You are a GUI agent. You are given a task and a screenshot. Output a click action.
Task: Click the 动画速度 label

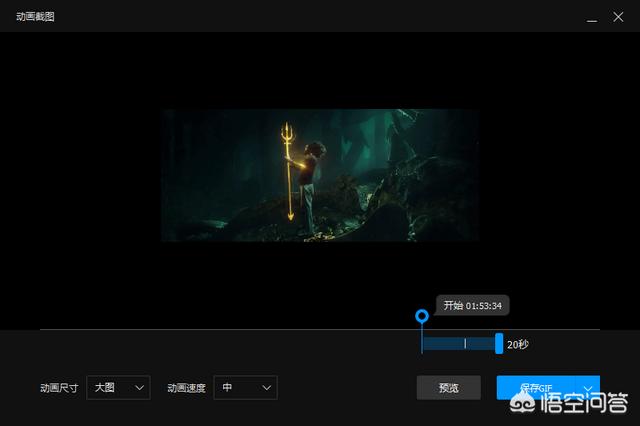[x=187, y=388]
